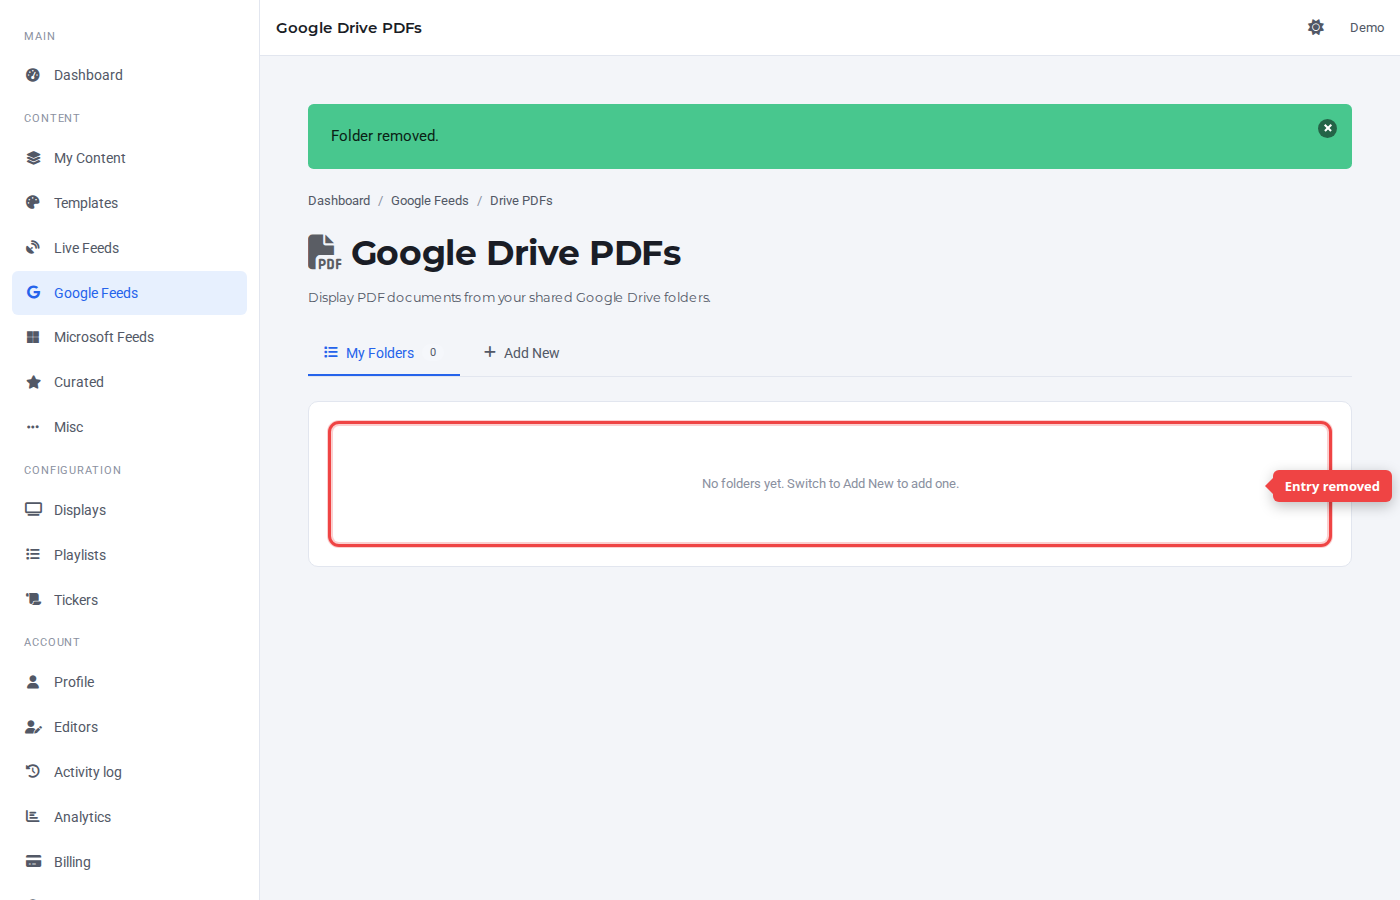The width and height of the screenshot is (1400, 900).
Task: Click the 'Display PDF documents' description text
Action: coord(510,298)
